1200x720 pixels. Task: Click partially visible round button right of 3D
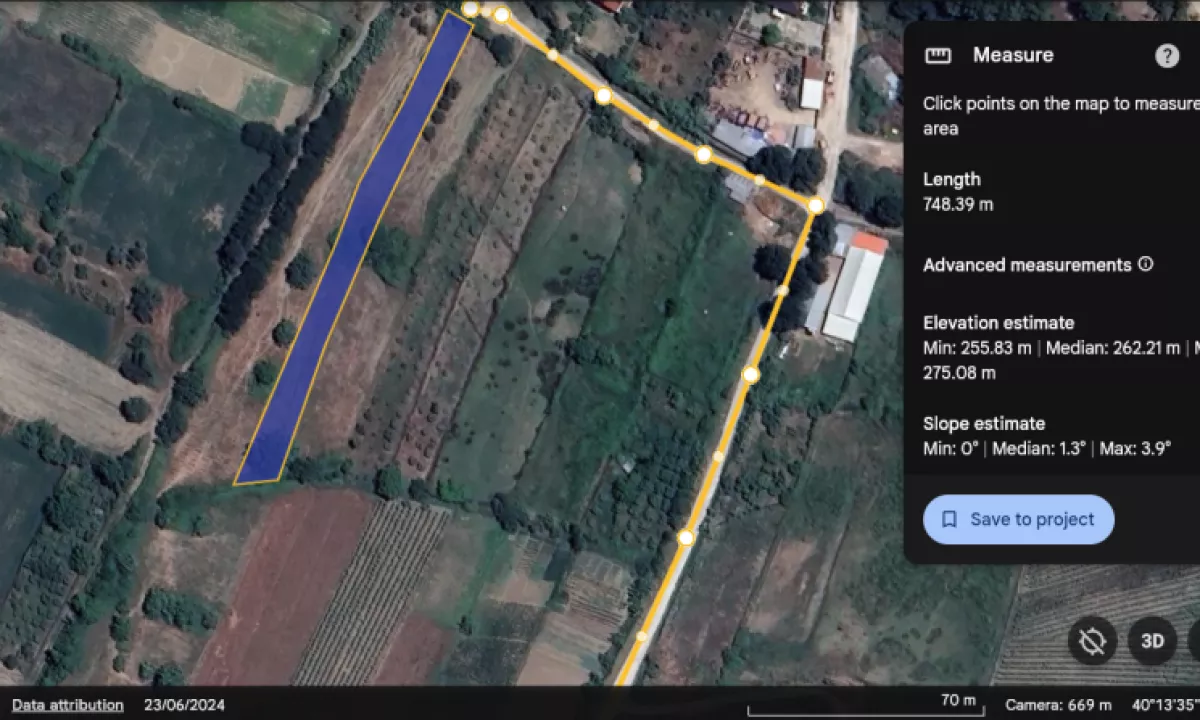(x=1194, y=641)
